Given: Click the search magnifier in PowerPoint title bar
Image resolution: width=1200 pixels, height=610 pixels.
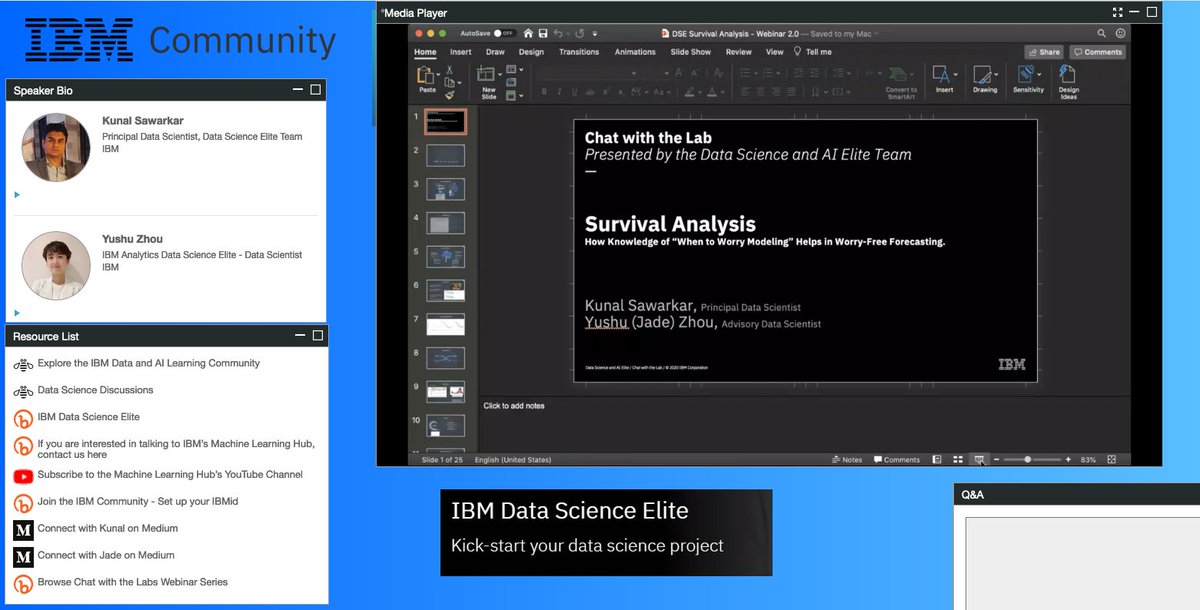Looking at the screenshot, I should pyautogui.click(x=1101, y=33).
